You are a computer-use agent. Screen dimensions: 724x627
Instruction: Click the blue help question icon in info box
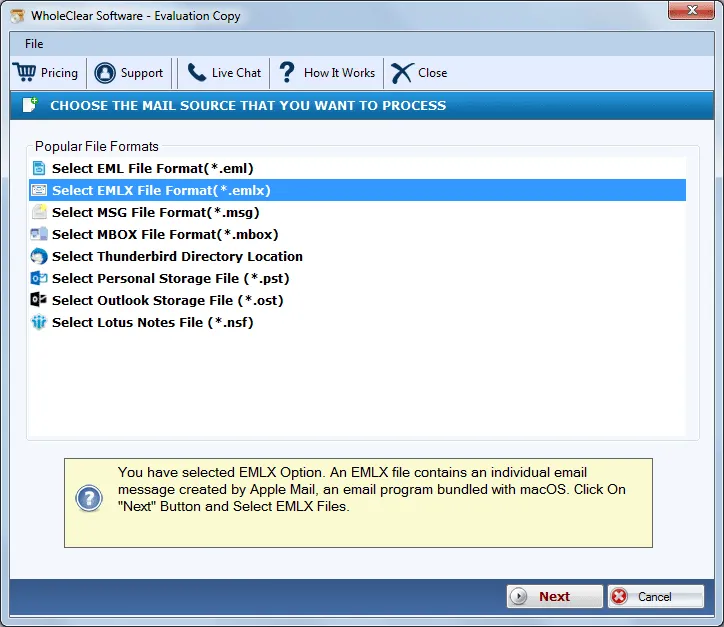point(89,498)
